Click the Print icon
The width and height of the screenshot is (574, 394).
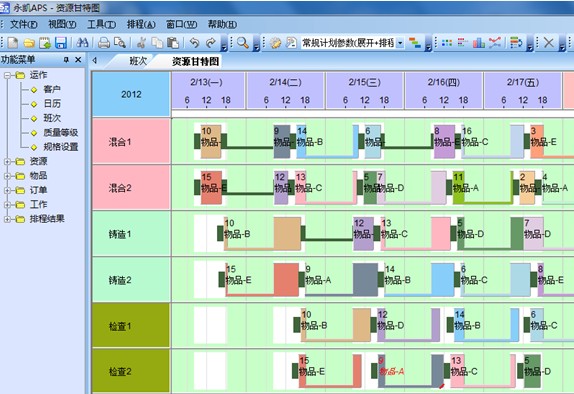pyautogui.click(x=104, y=43)
